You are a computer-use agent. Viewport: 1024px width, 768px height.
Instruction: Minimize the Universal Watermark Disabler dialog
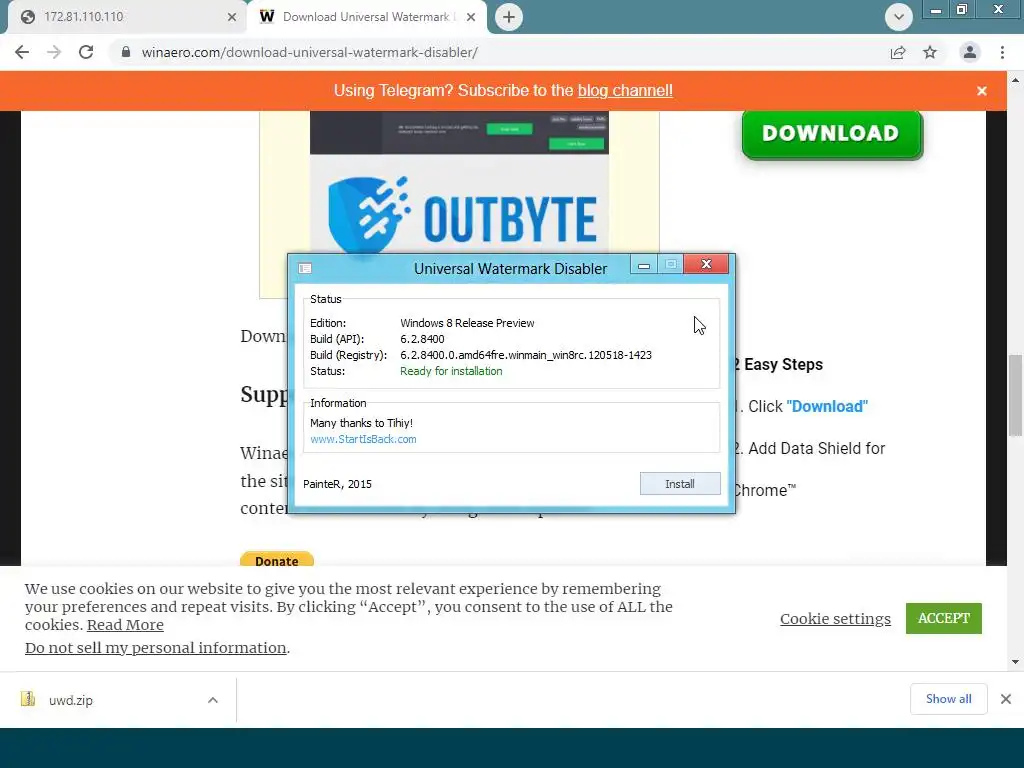(644, 264)
